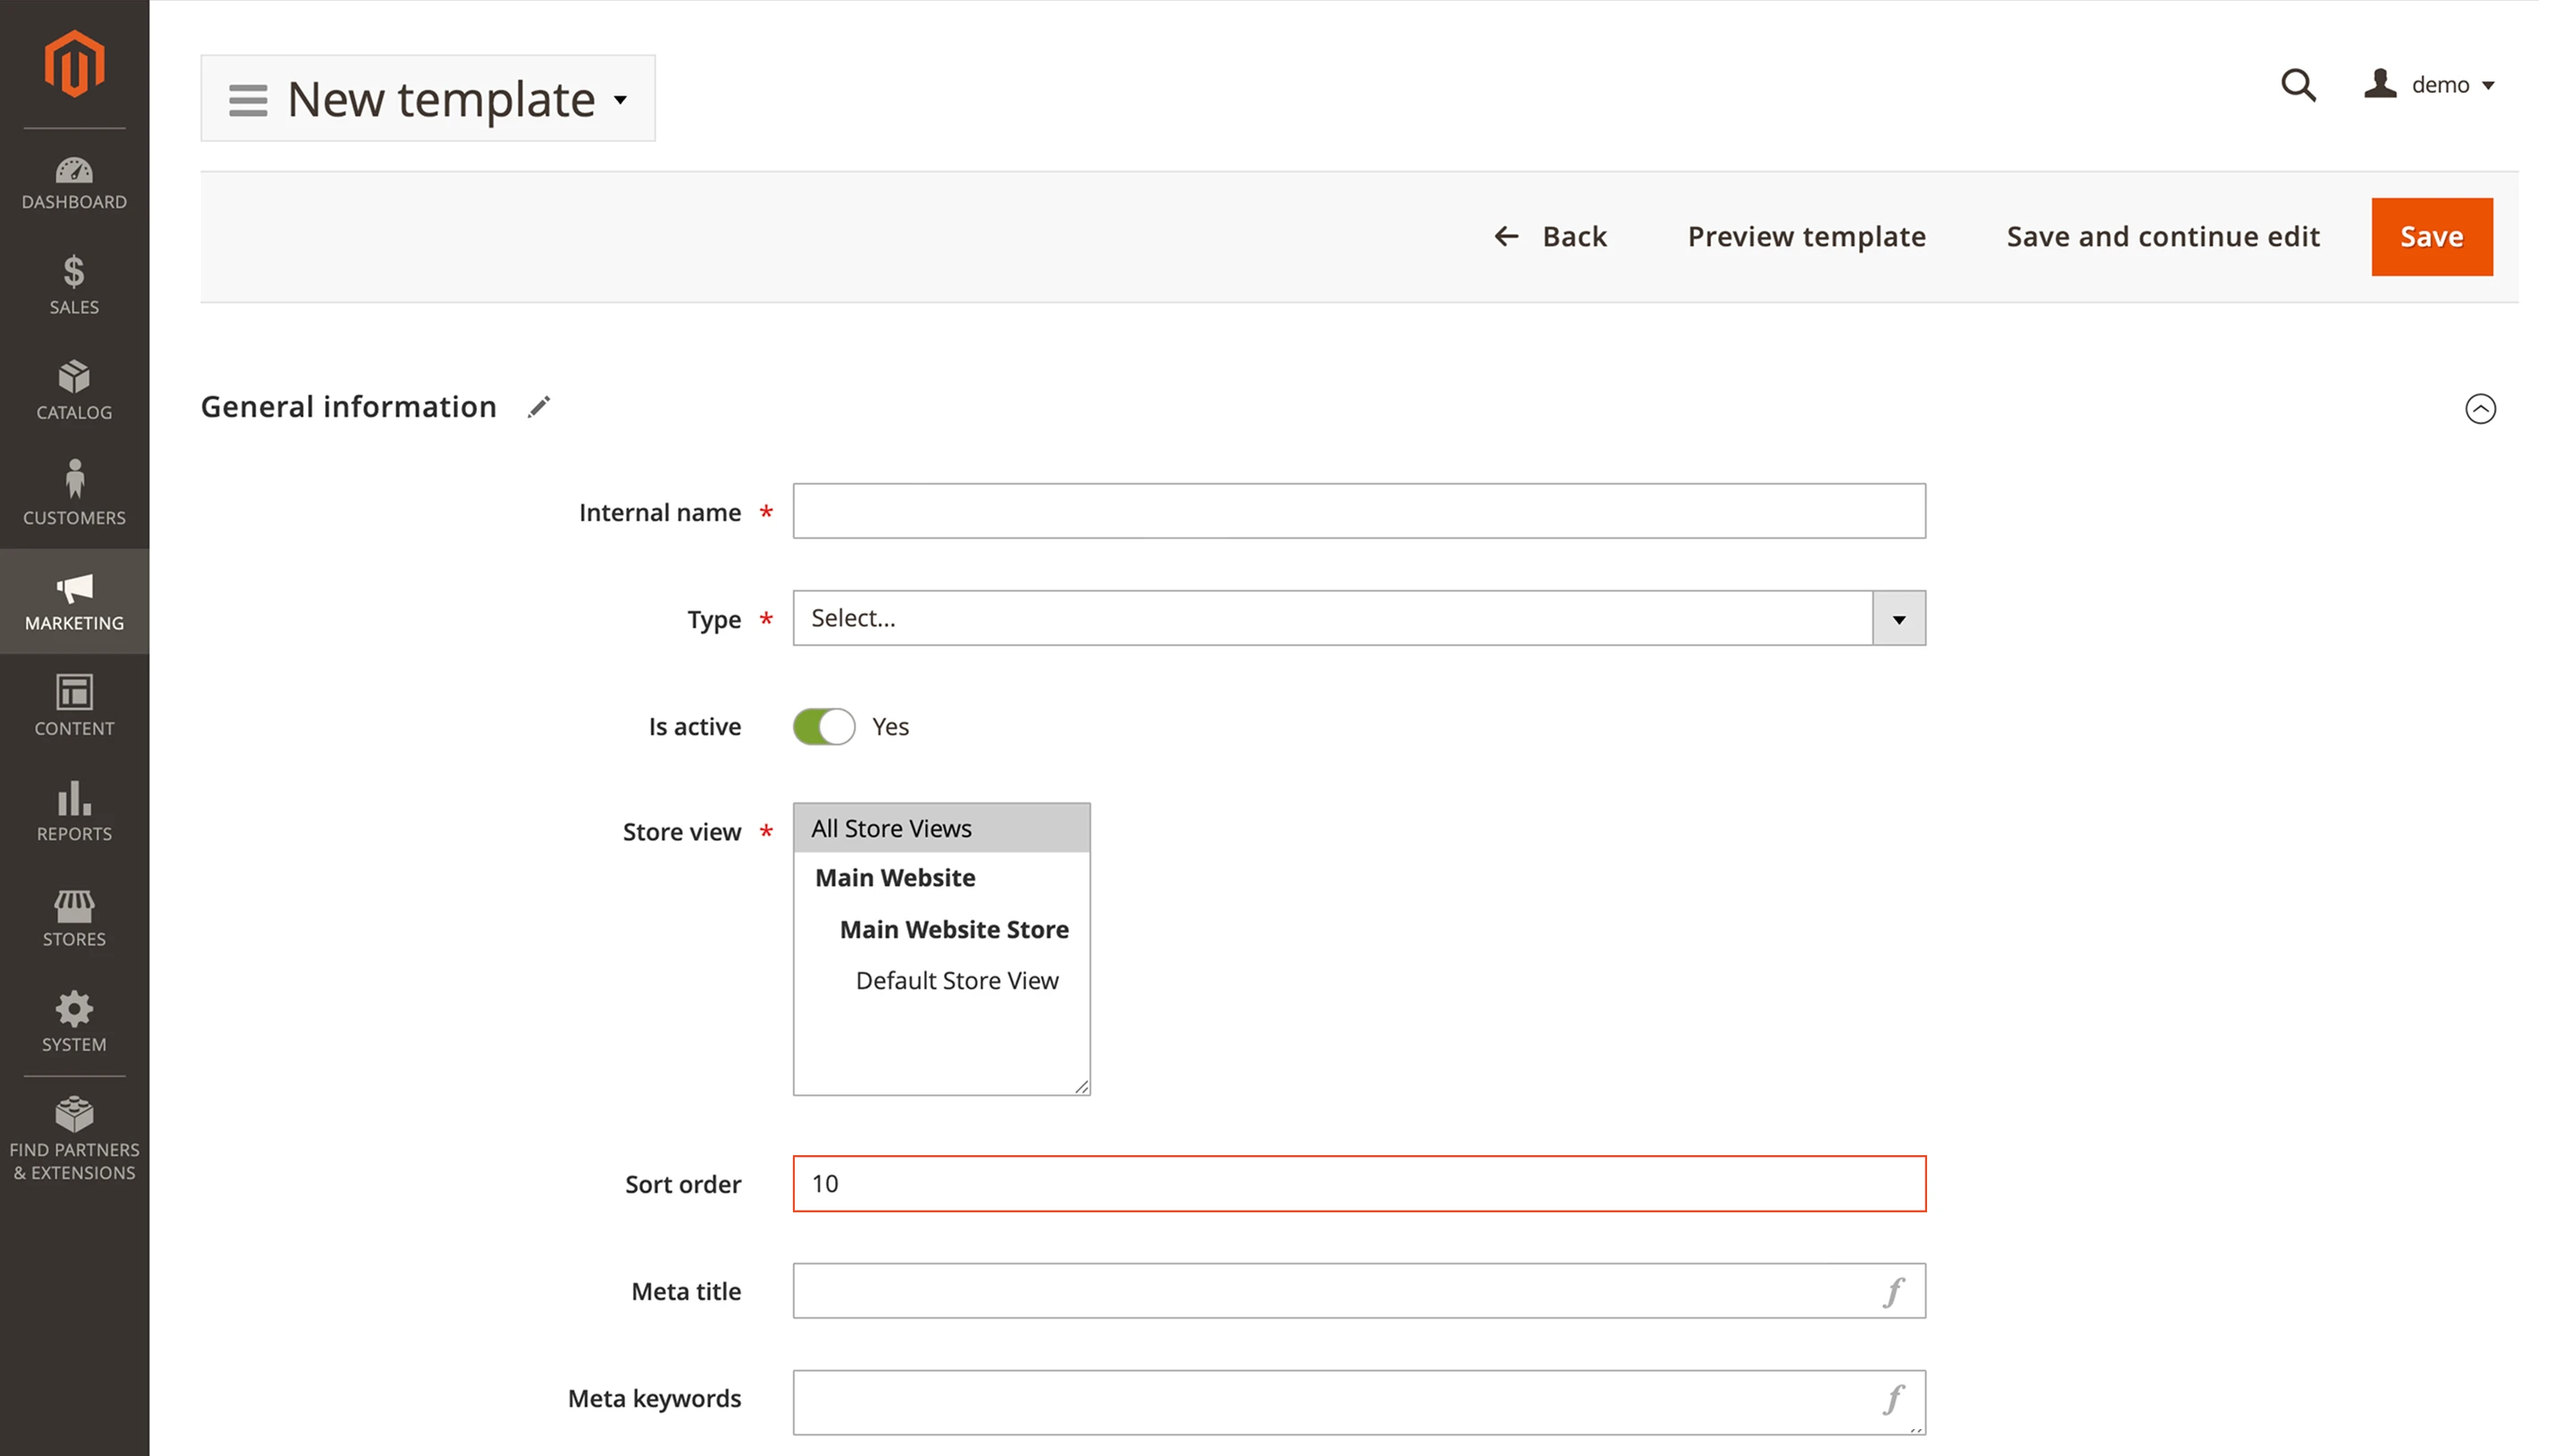The image size is (2570, 1456).
Task: Click Preview template
Action: click(1805, 236)
